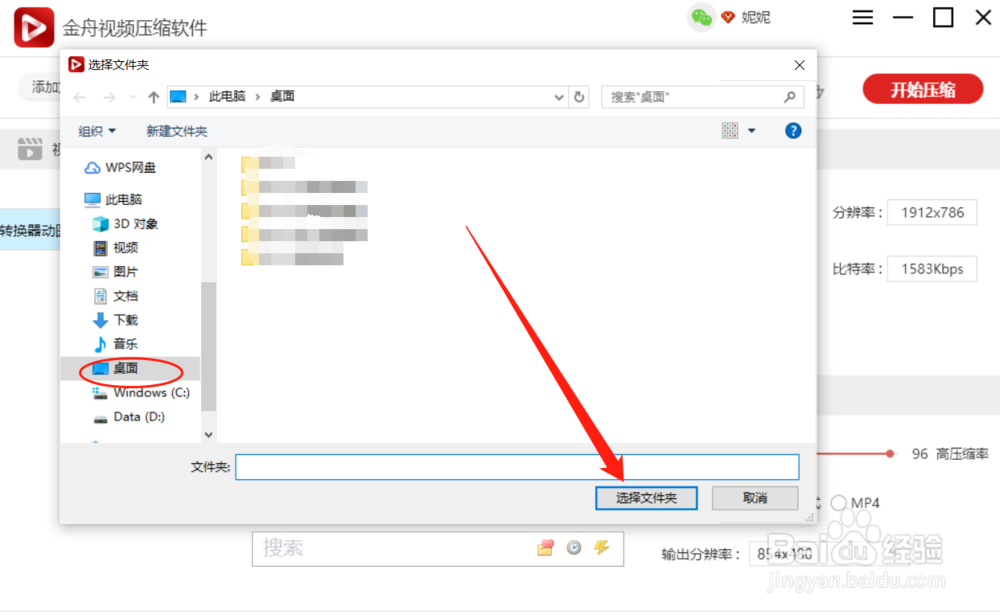This screenshot has width=1000, height=615.
Task: Click the blue Help question mark icon
Action: pos(792,130)
